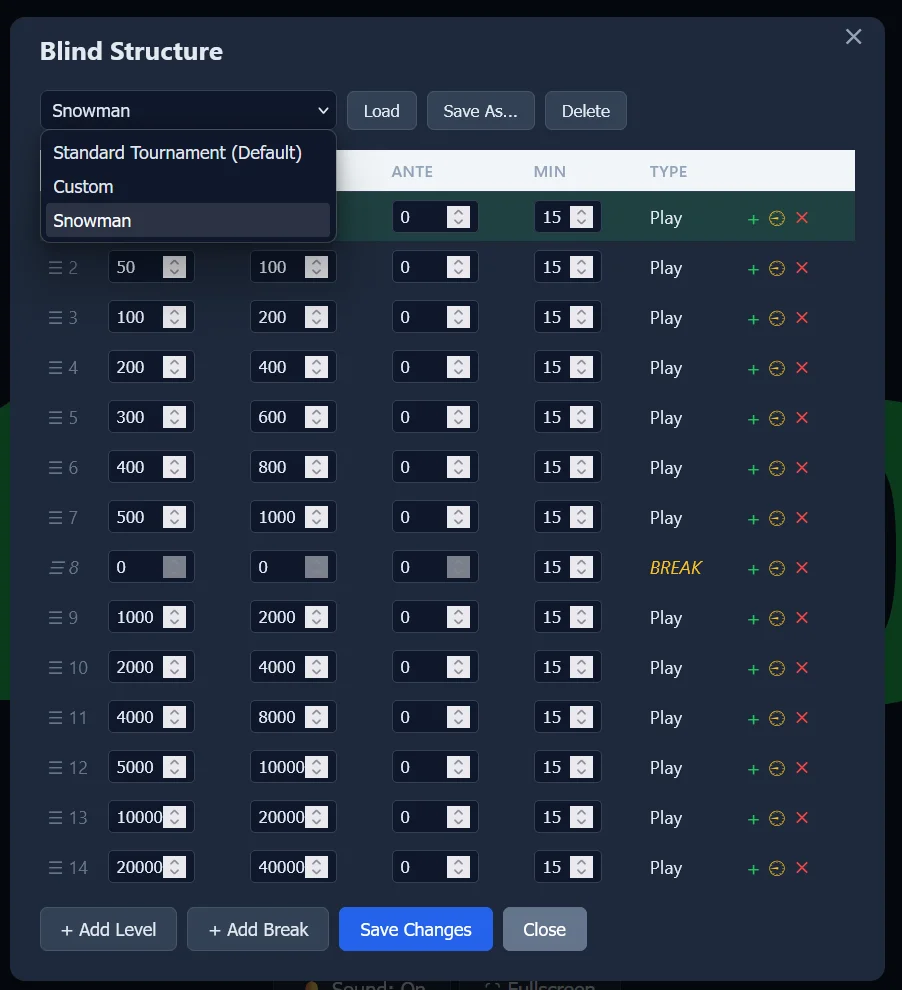Click the blue Save Changes button
The width and height of the screenshot is (902, 990).
click(415, 929)
